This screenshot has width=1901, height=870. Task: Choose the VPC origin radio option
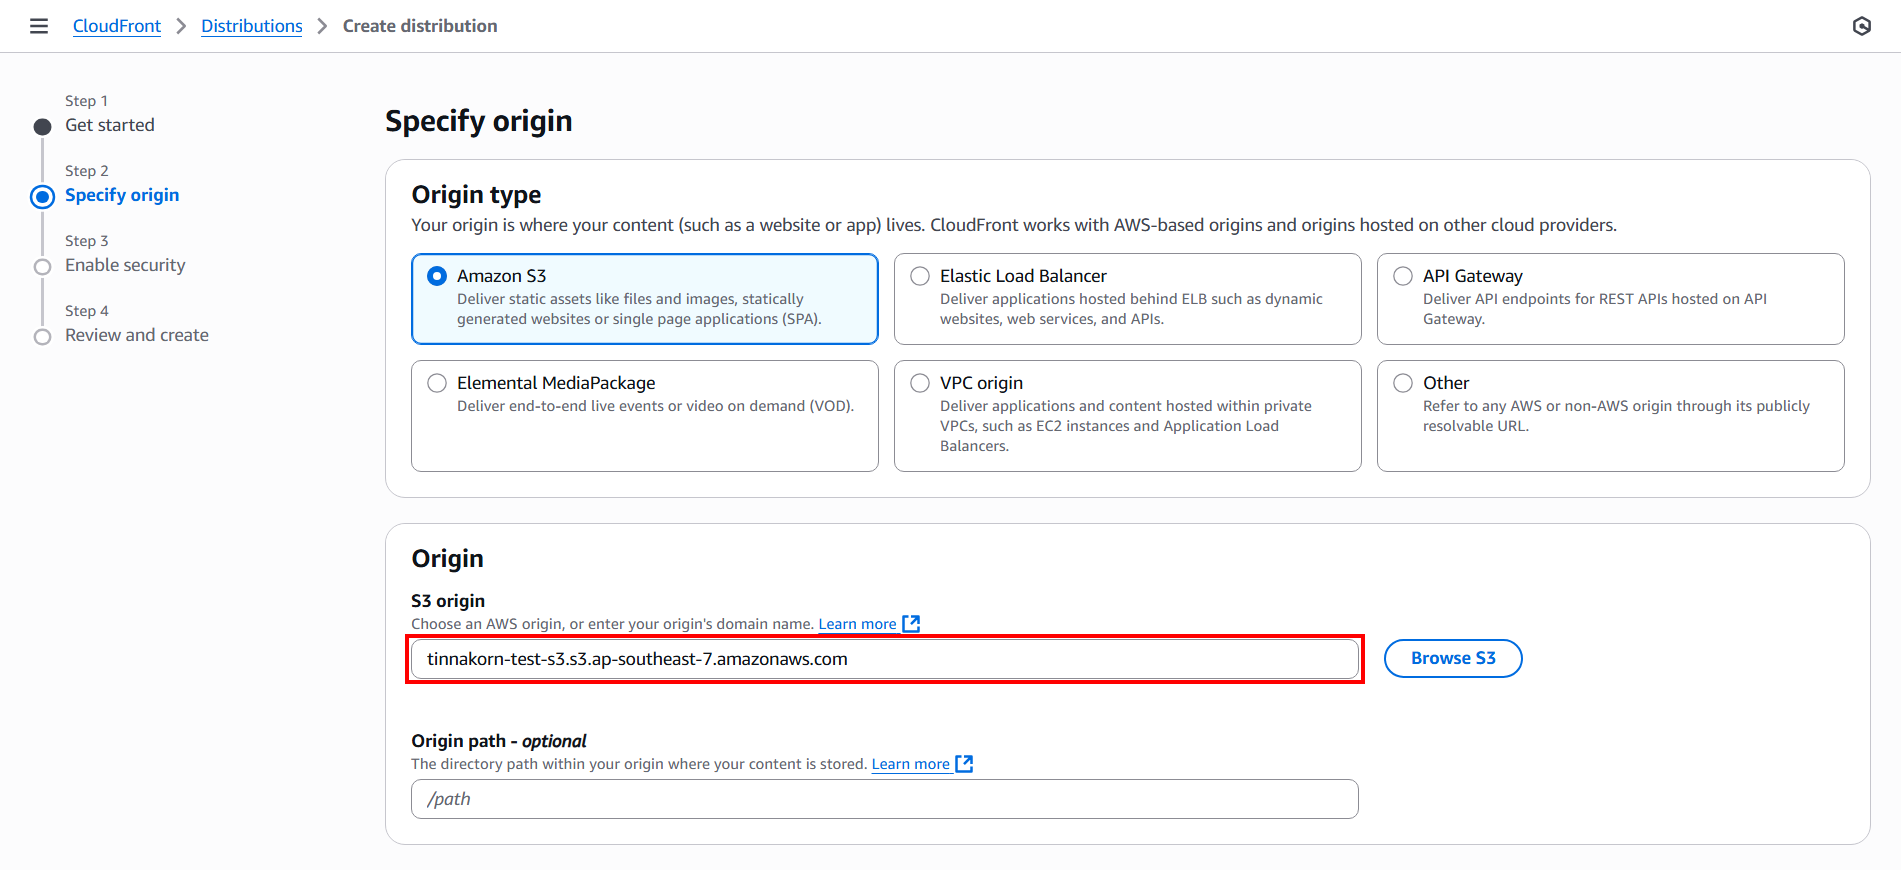pos(920,383)
